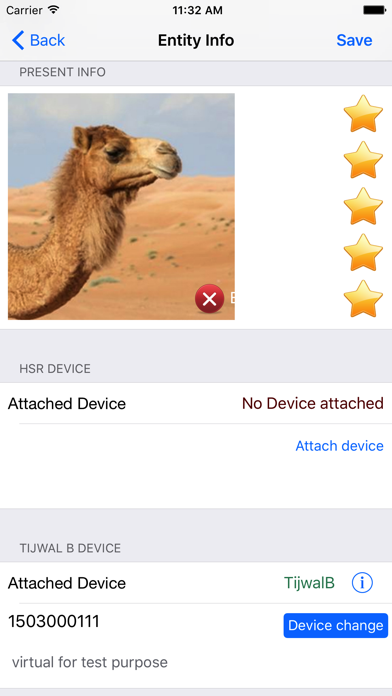Tap virtual for test purpose description

pos(90,662)
